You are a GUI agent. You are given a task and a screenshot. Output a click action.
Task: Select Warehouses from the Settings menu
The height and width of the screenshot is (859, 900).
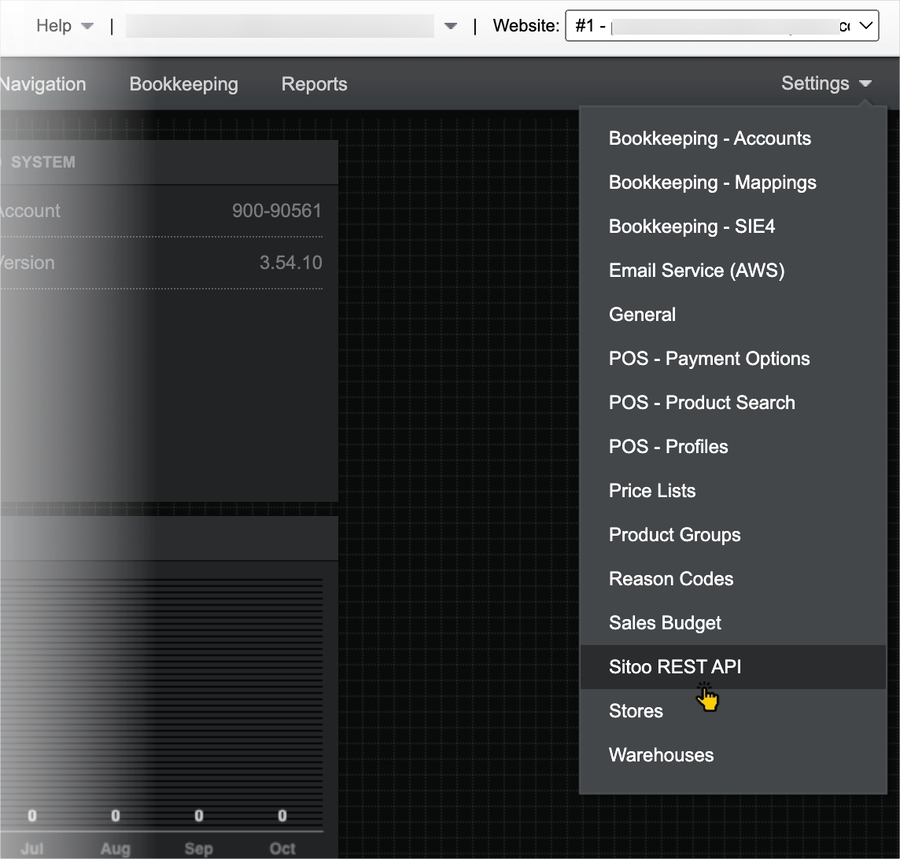661,755
